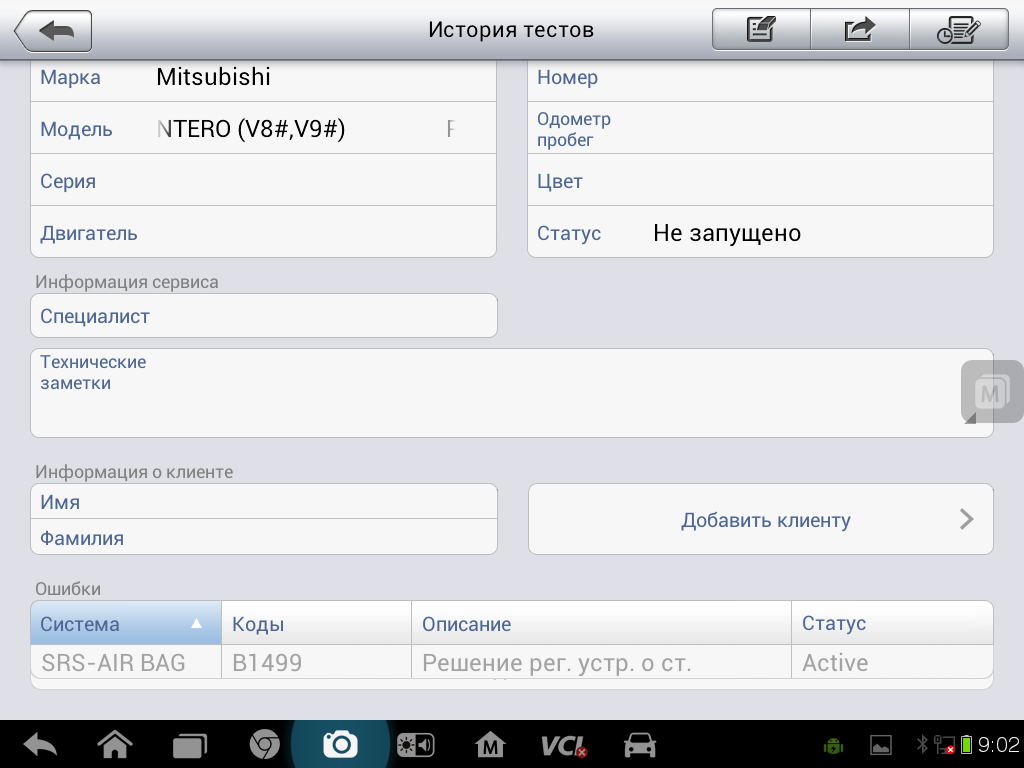Click the Добавить клиенту button
This screenshot has height=768, width=1024.
[x=760, y=519]
